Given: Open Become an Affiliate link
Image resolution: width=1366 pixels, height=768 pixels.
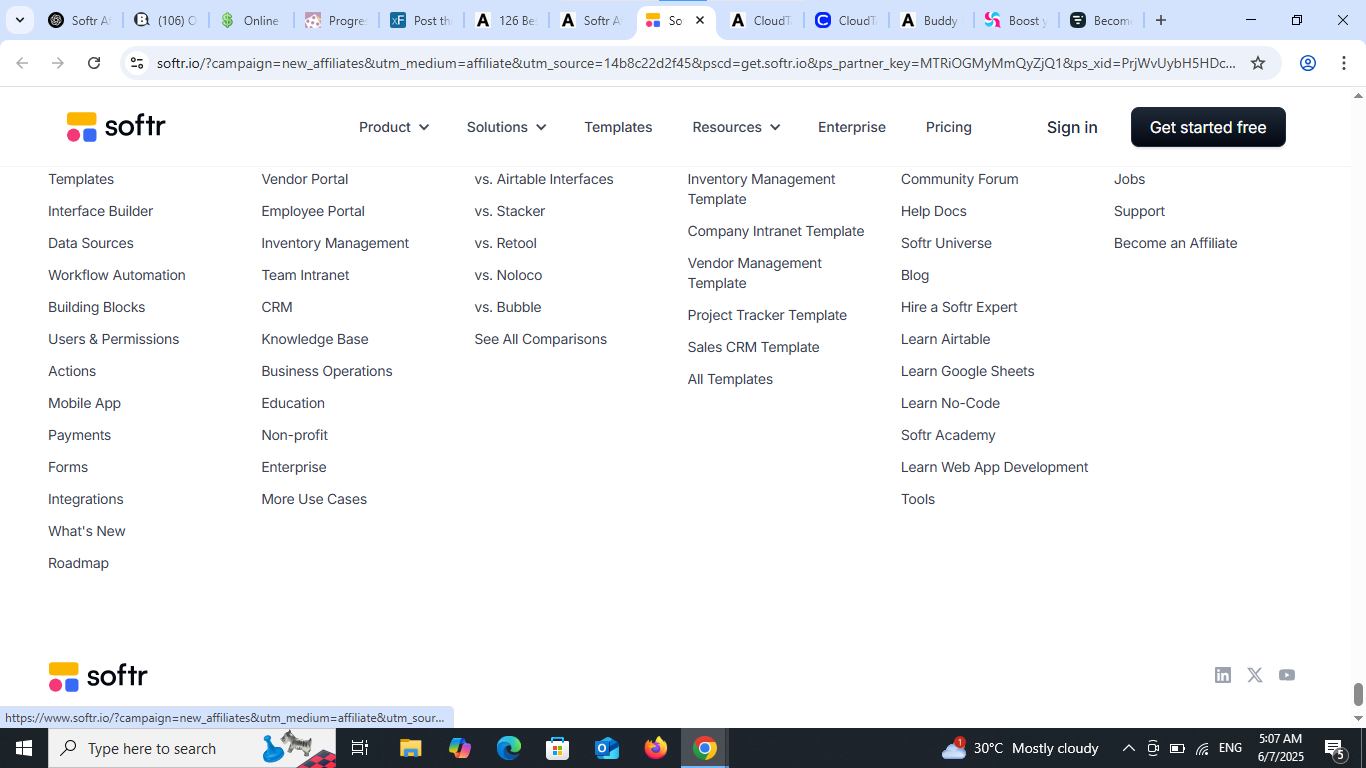Looking at the screenshot, I should coord(1176,243).
